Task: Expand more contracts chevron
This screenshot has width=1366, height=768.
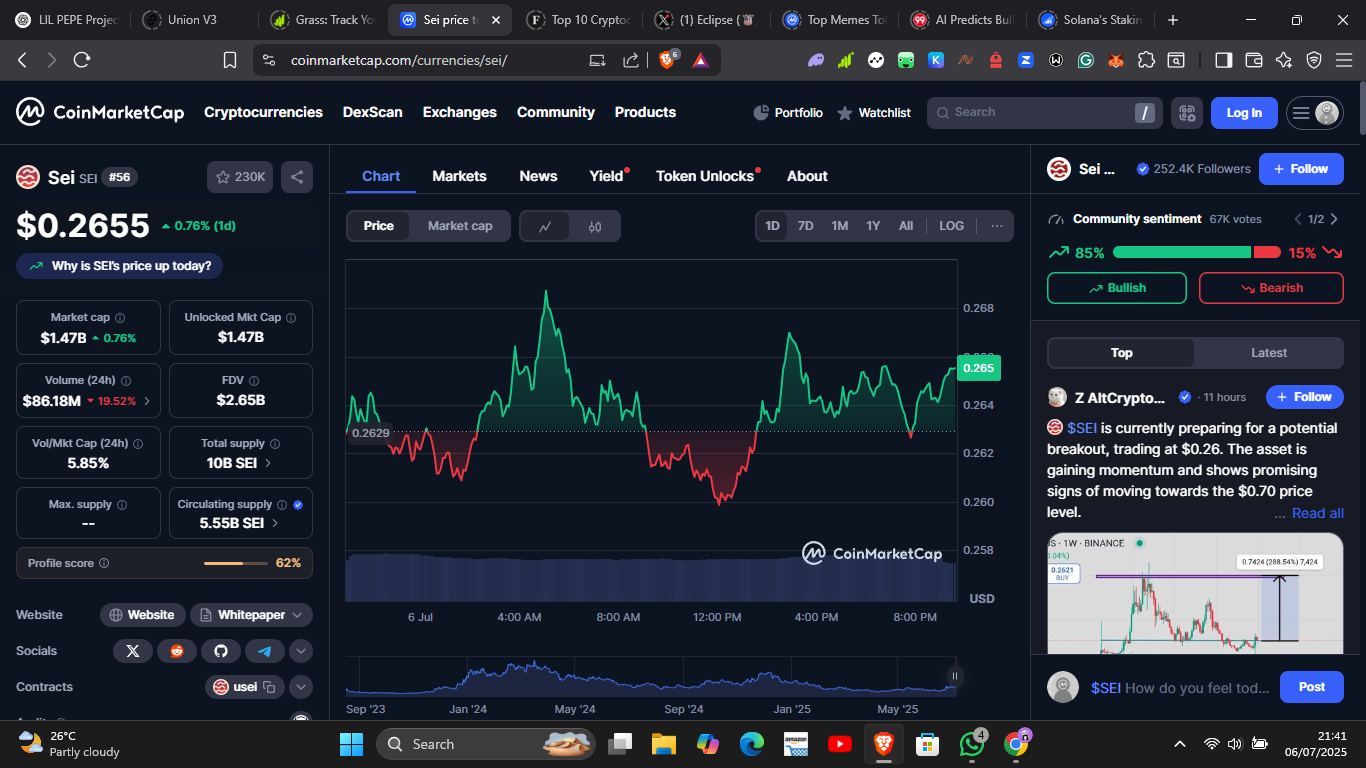Action: [301, 687]
